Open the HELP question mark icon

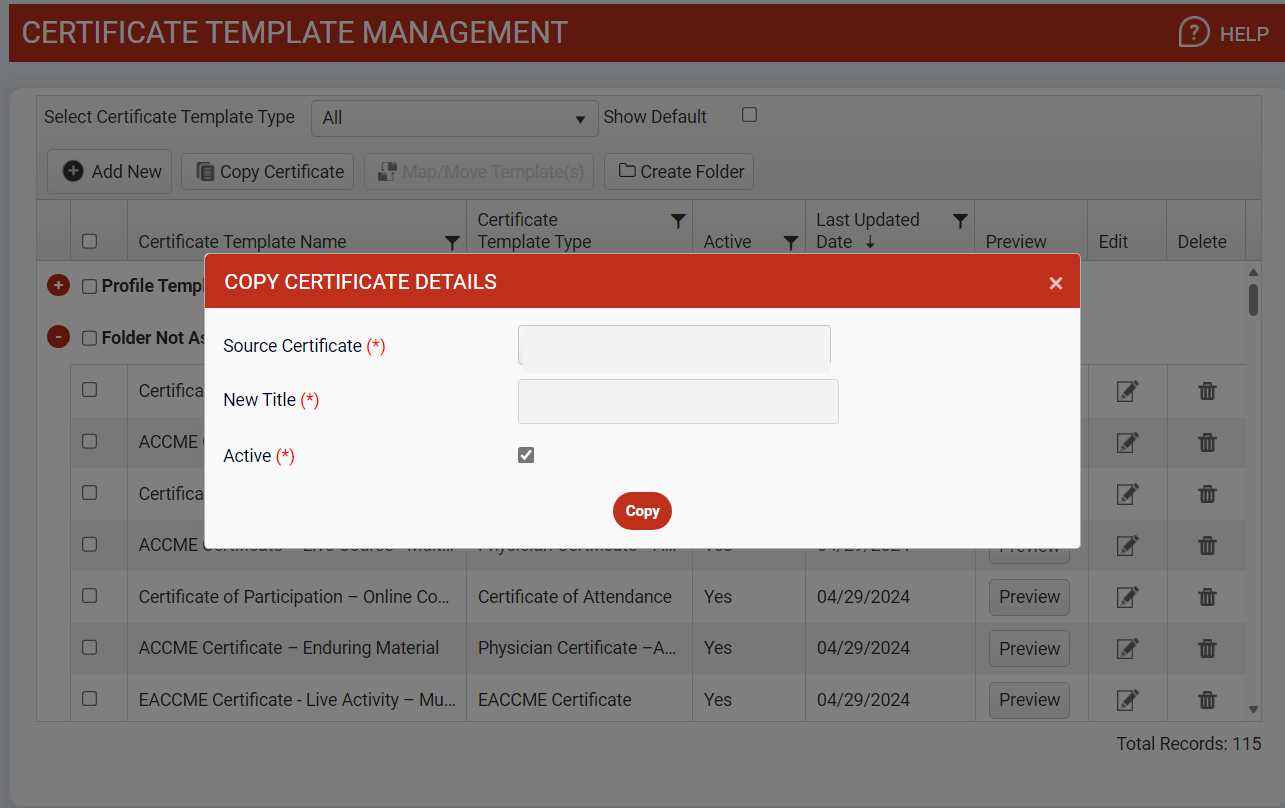[x=1194, y=32]
